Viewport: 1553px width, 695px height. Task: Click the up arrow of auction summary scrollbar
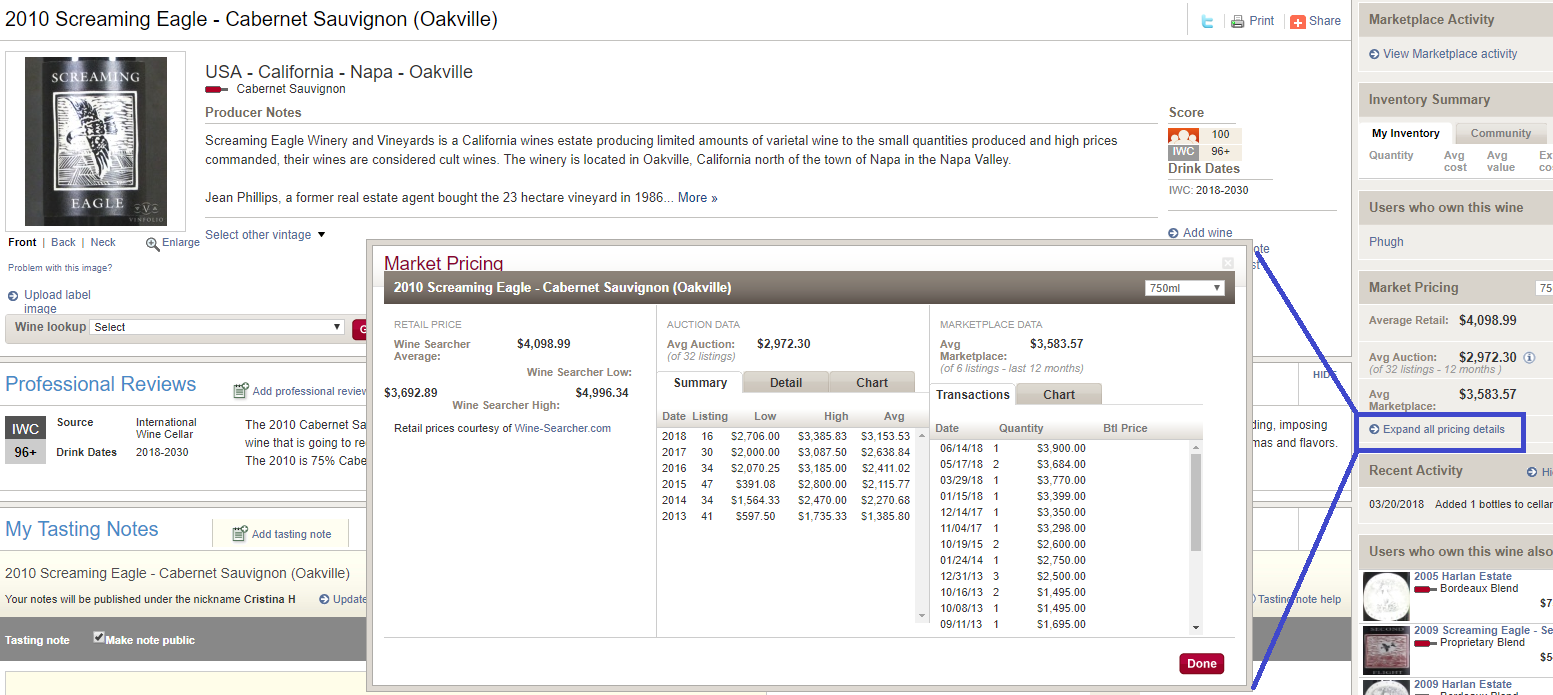(x=923, y=435)
